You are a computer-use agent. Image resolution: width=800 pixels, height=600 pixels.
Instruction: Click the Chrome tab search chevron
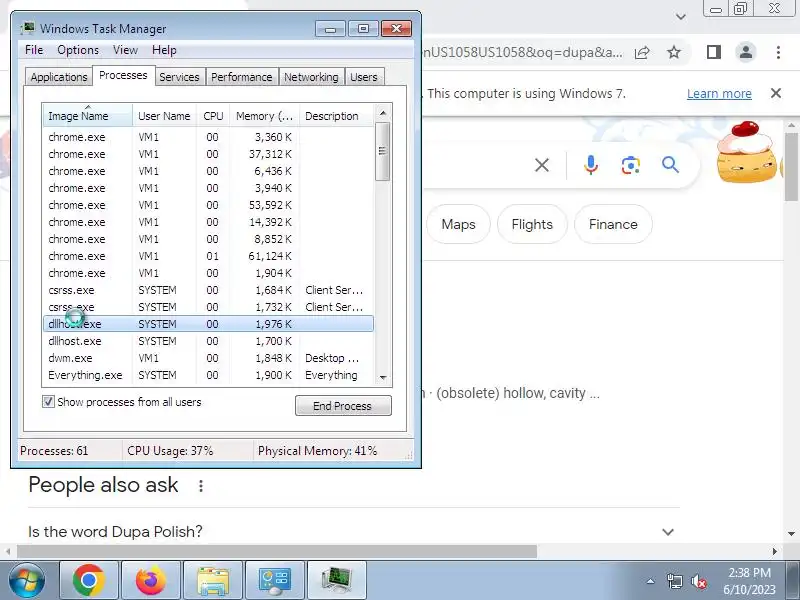click(681, 17)
